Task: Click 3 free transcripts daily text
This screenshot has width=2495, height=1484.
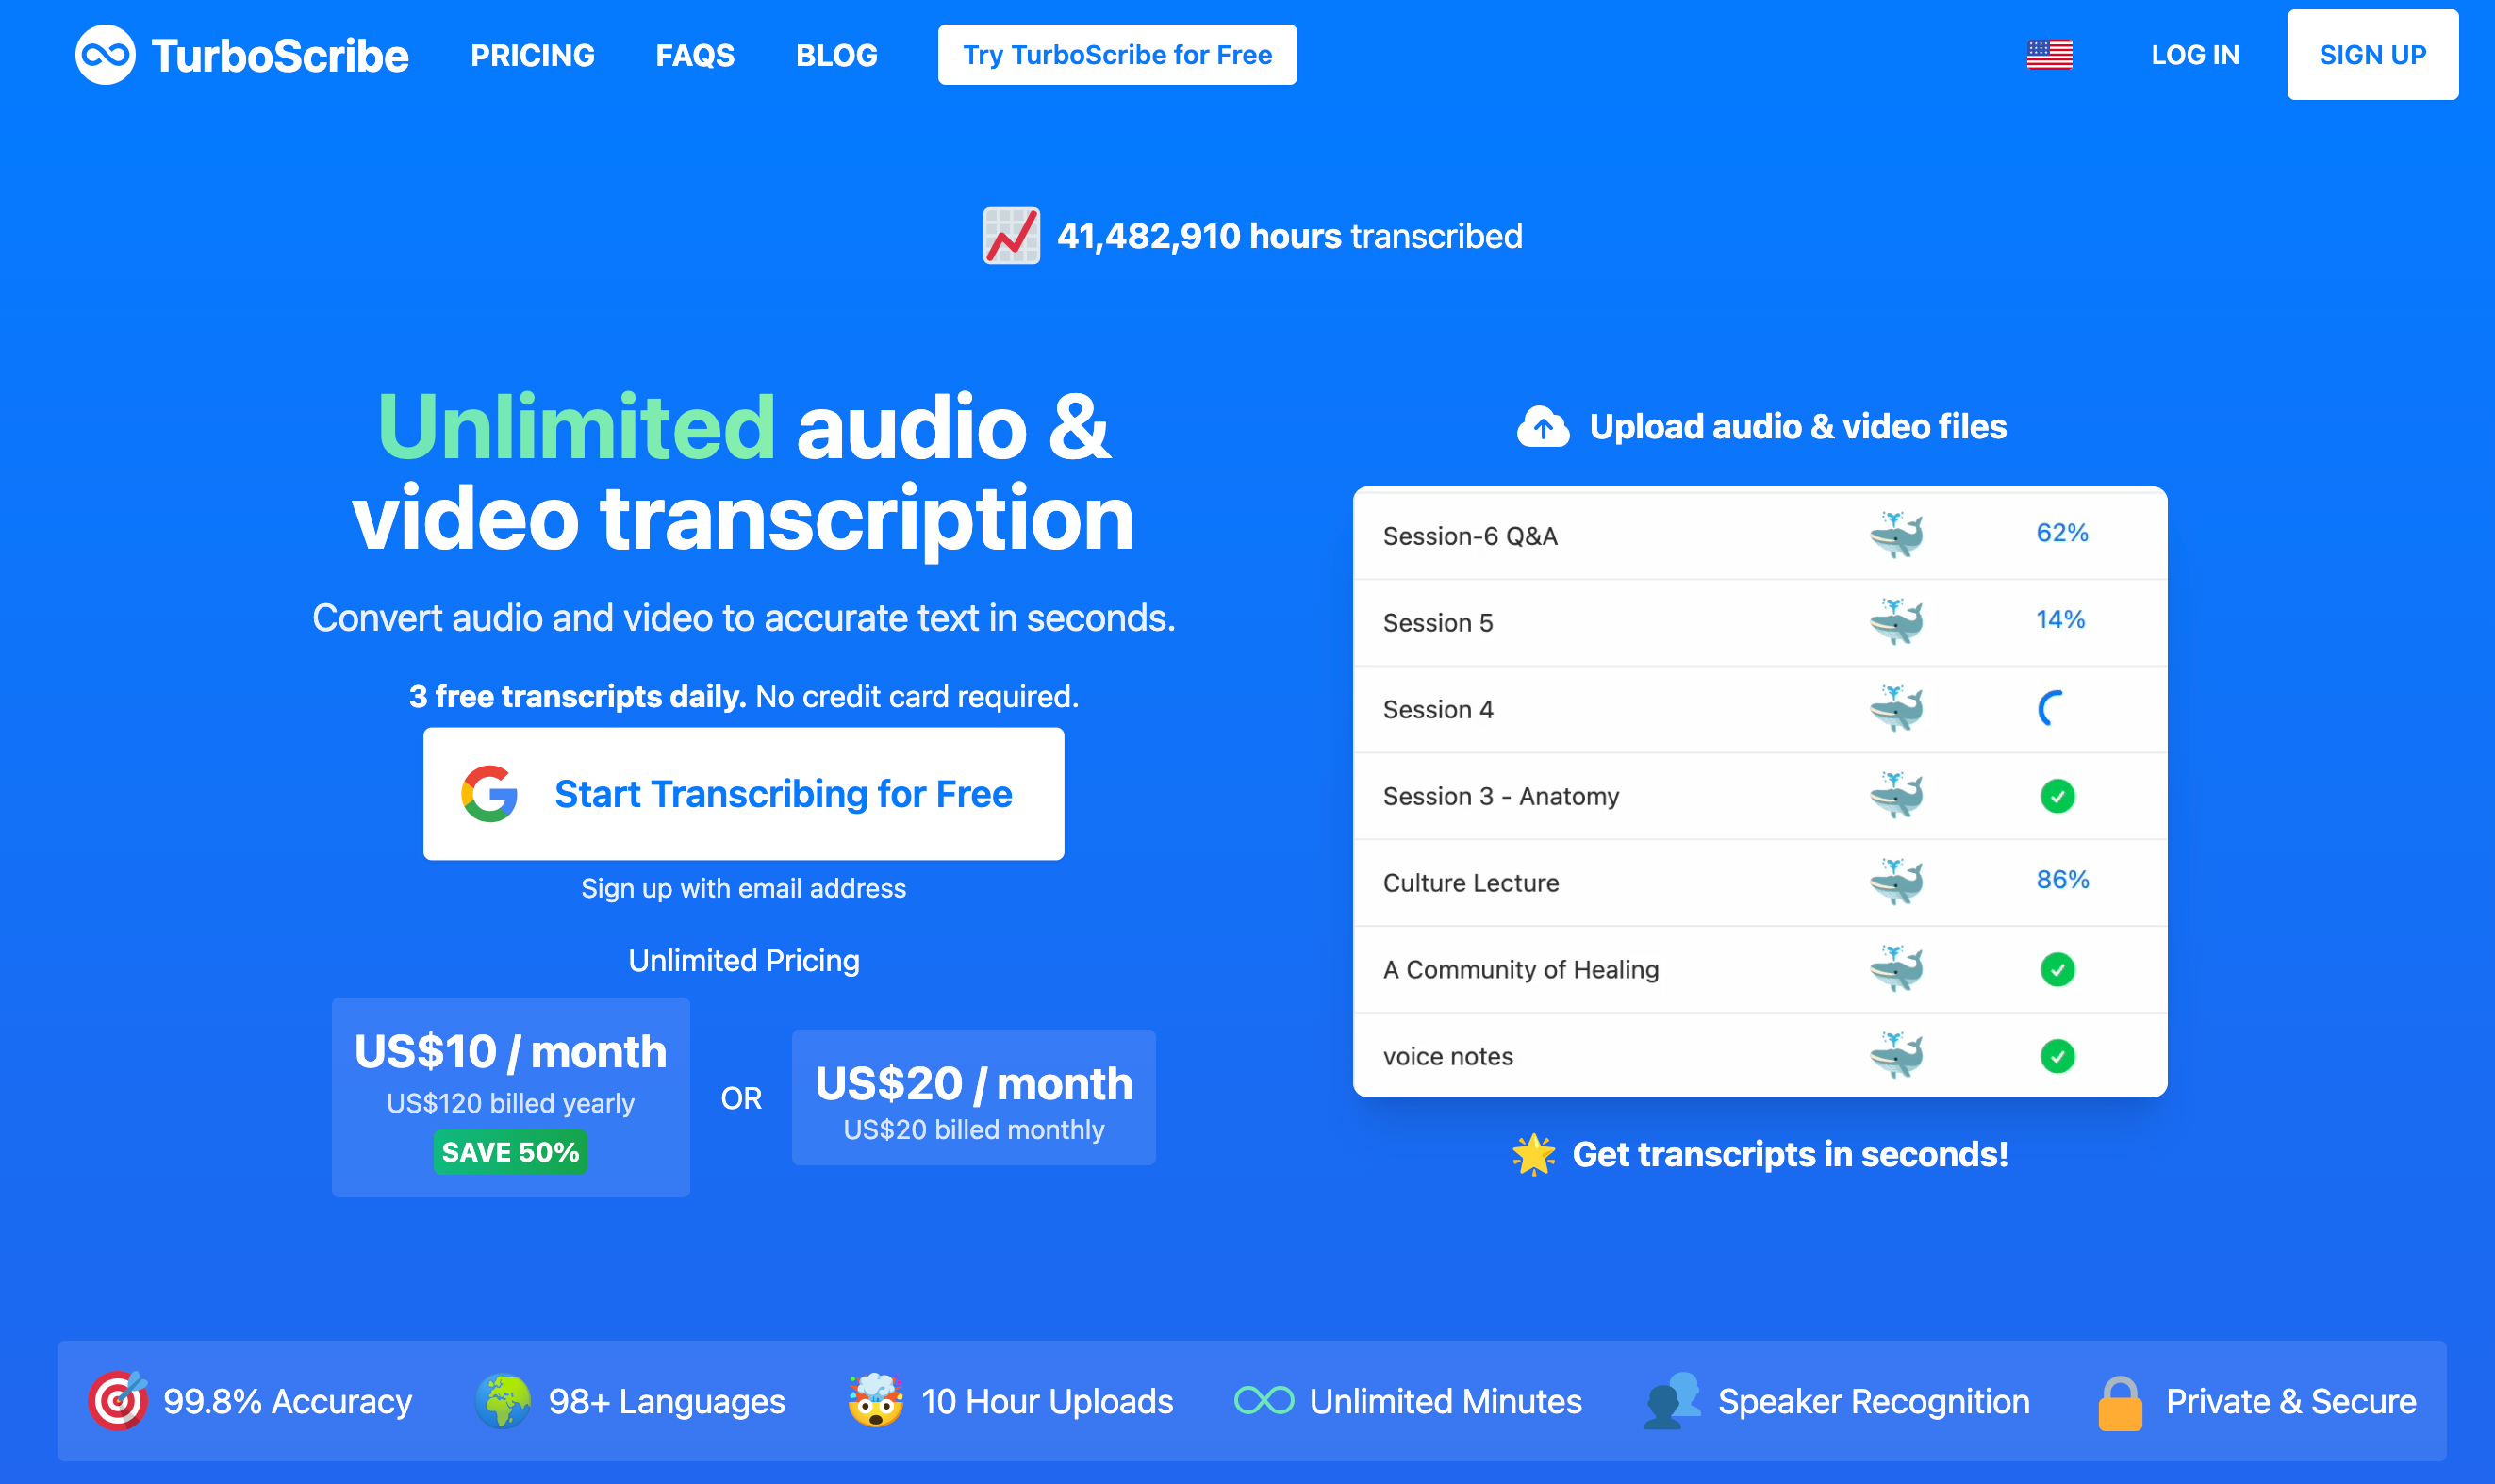Action: (x=577, y=696)
